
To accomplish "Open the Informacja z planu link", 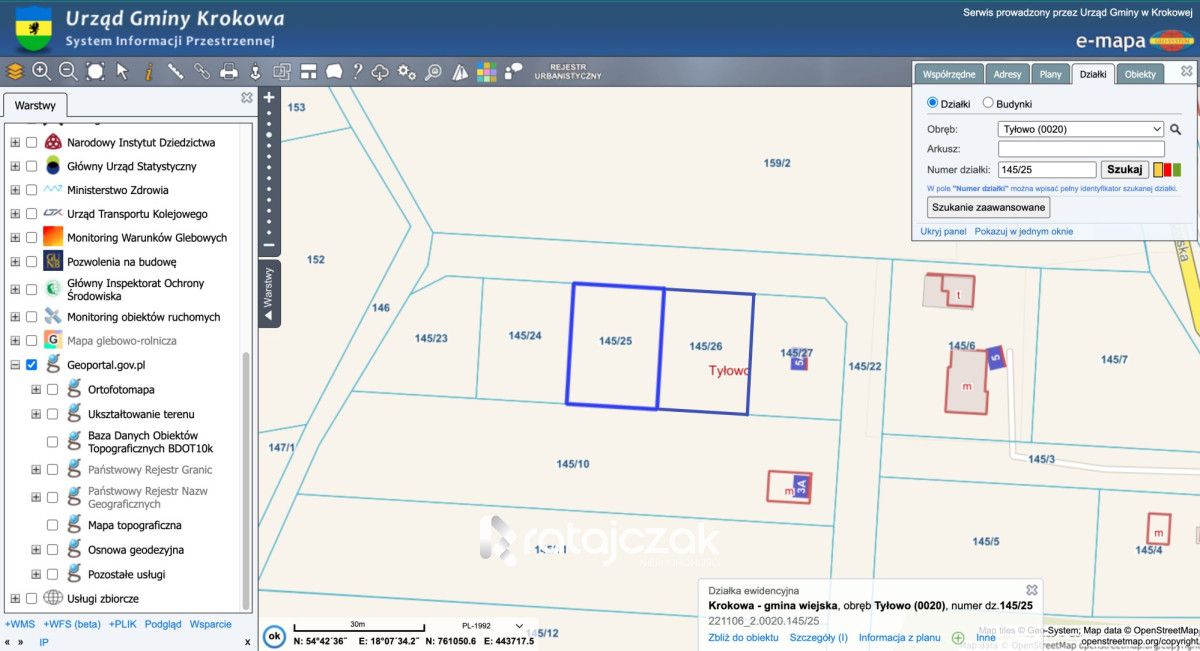I will 900,637.
